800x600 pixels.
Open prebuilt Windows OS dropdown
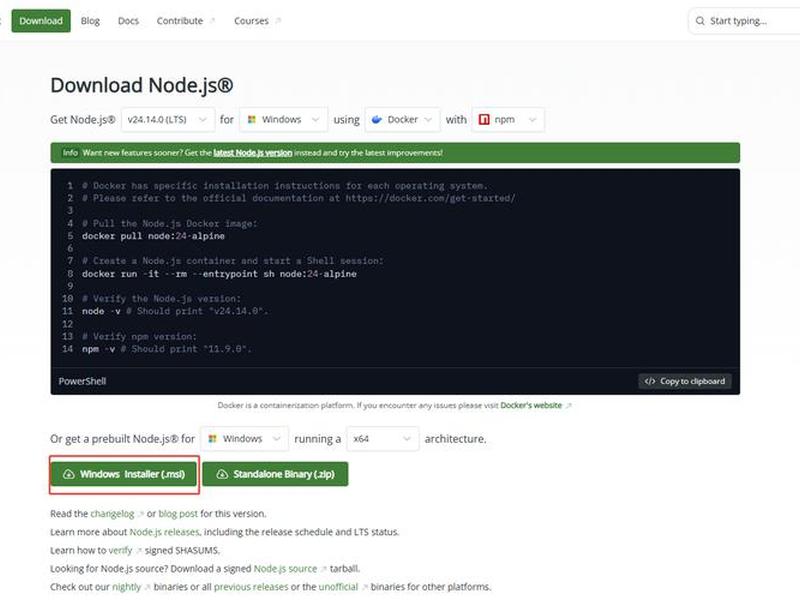pyautogui.click(x=245, y=439)
